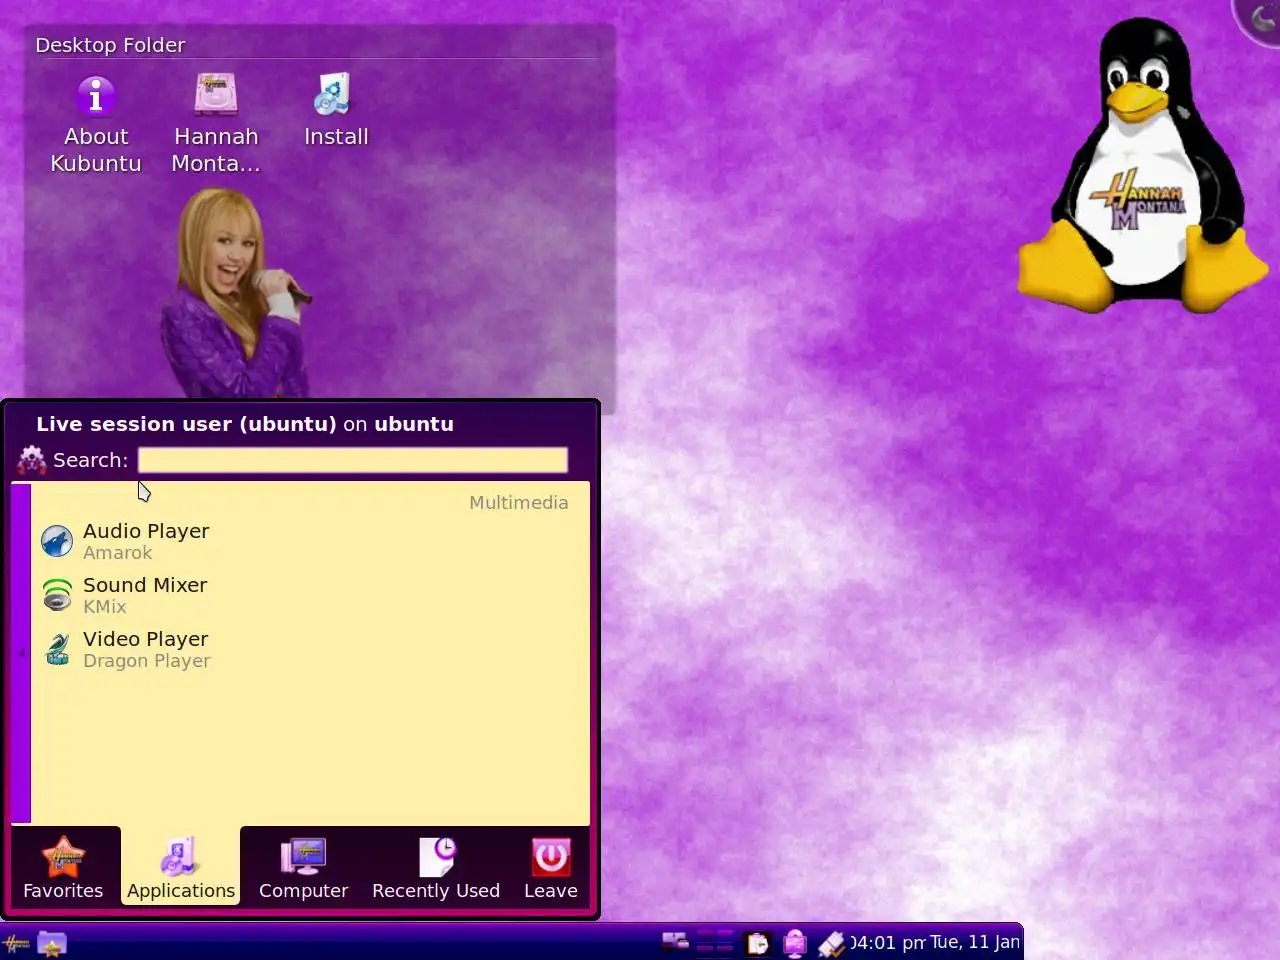Click the Live session user (ubuntu) heading
Viewport: 1280px width, 960px height.
[x=245, y=424]
